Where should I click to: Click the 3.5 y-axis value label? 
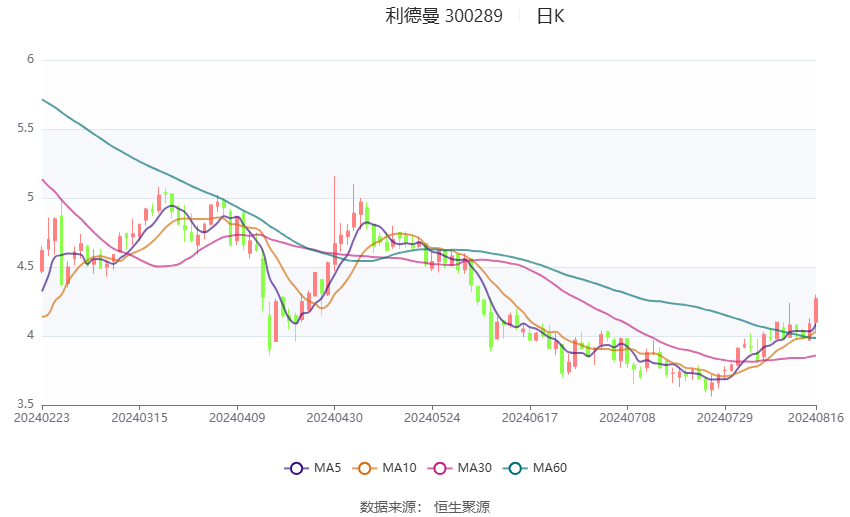click(x=25, y=404)
